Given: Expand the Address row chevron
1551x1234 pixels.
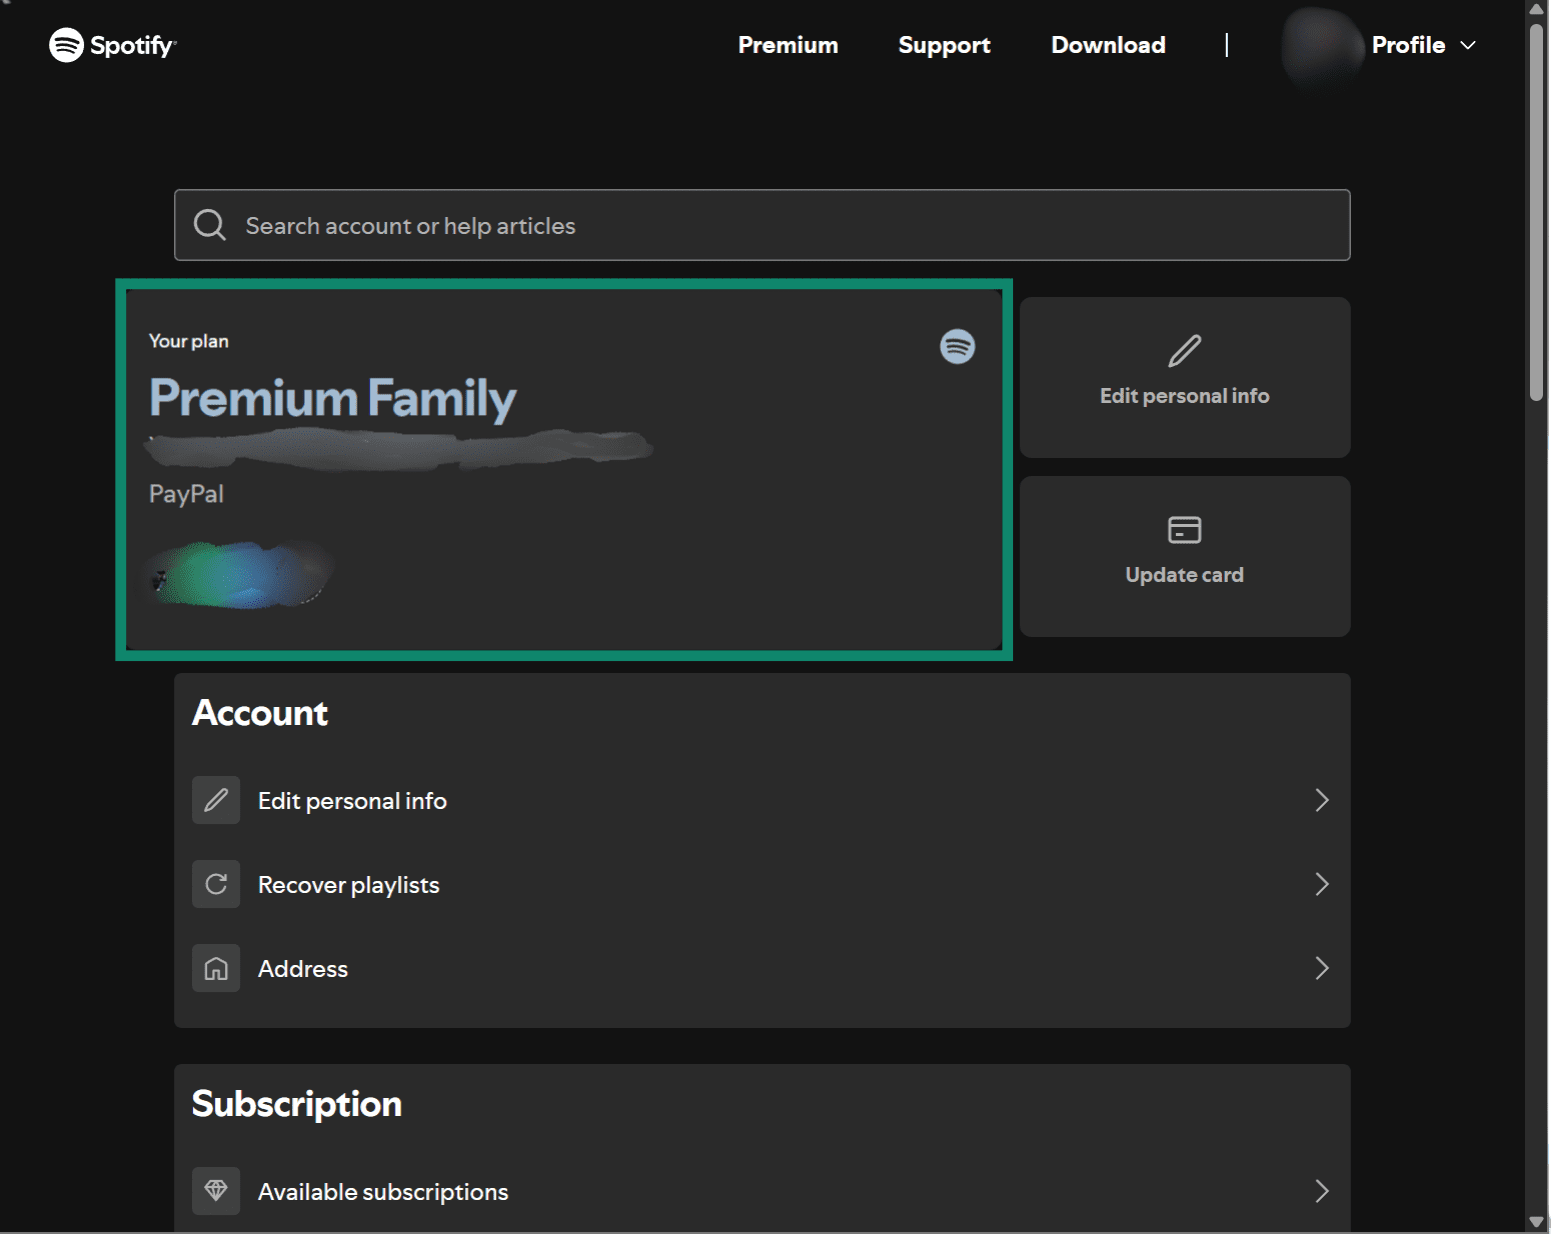Looking at the screenshot, I should [1322, 968].
